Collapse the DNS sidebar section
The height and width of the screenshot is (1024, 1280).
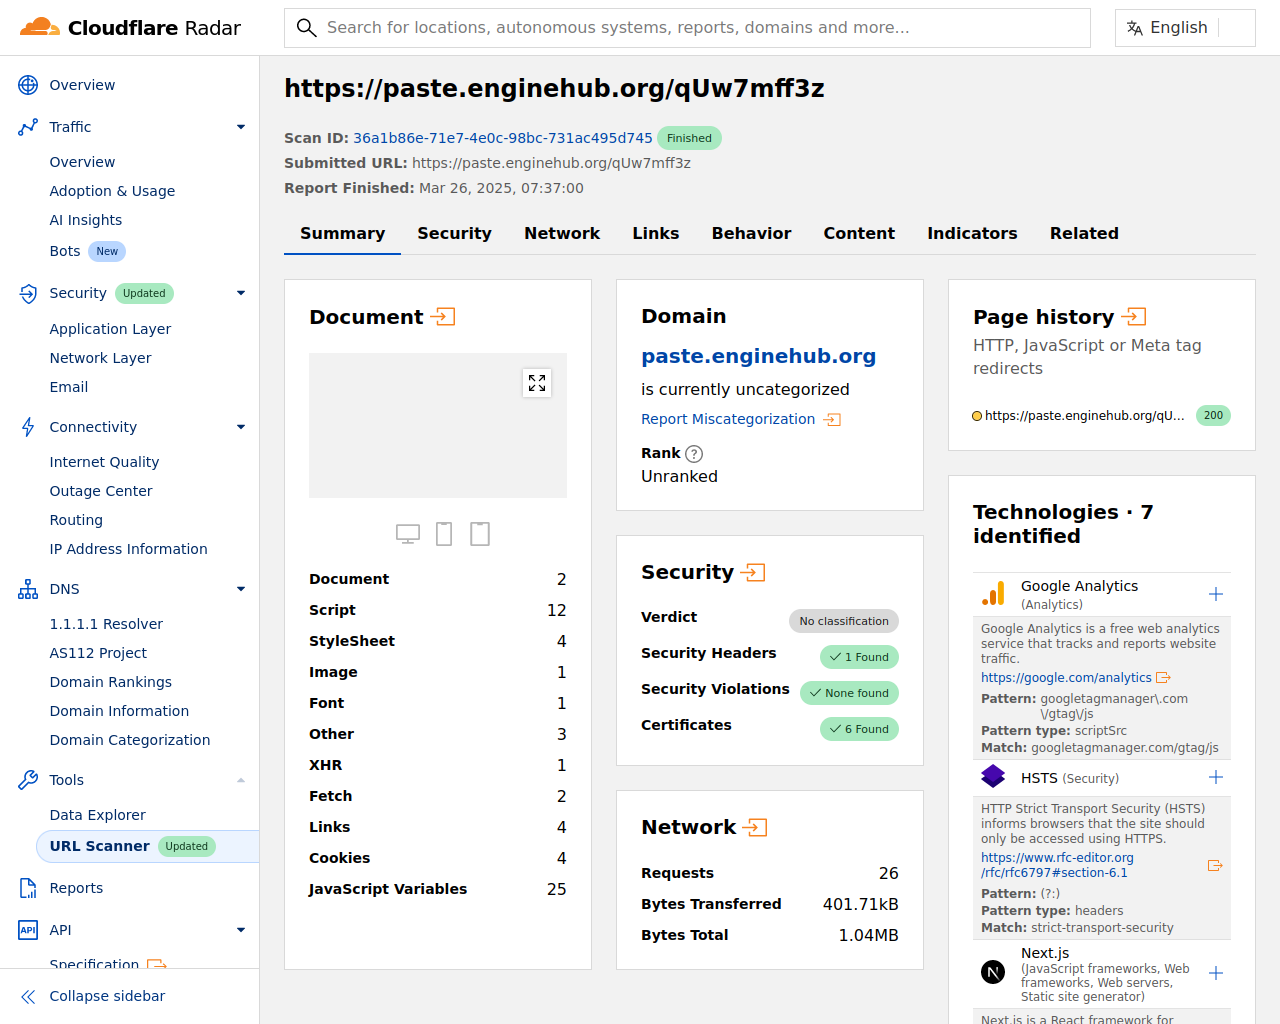pos(241,589)
